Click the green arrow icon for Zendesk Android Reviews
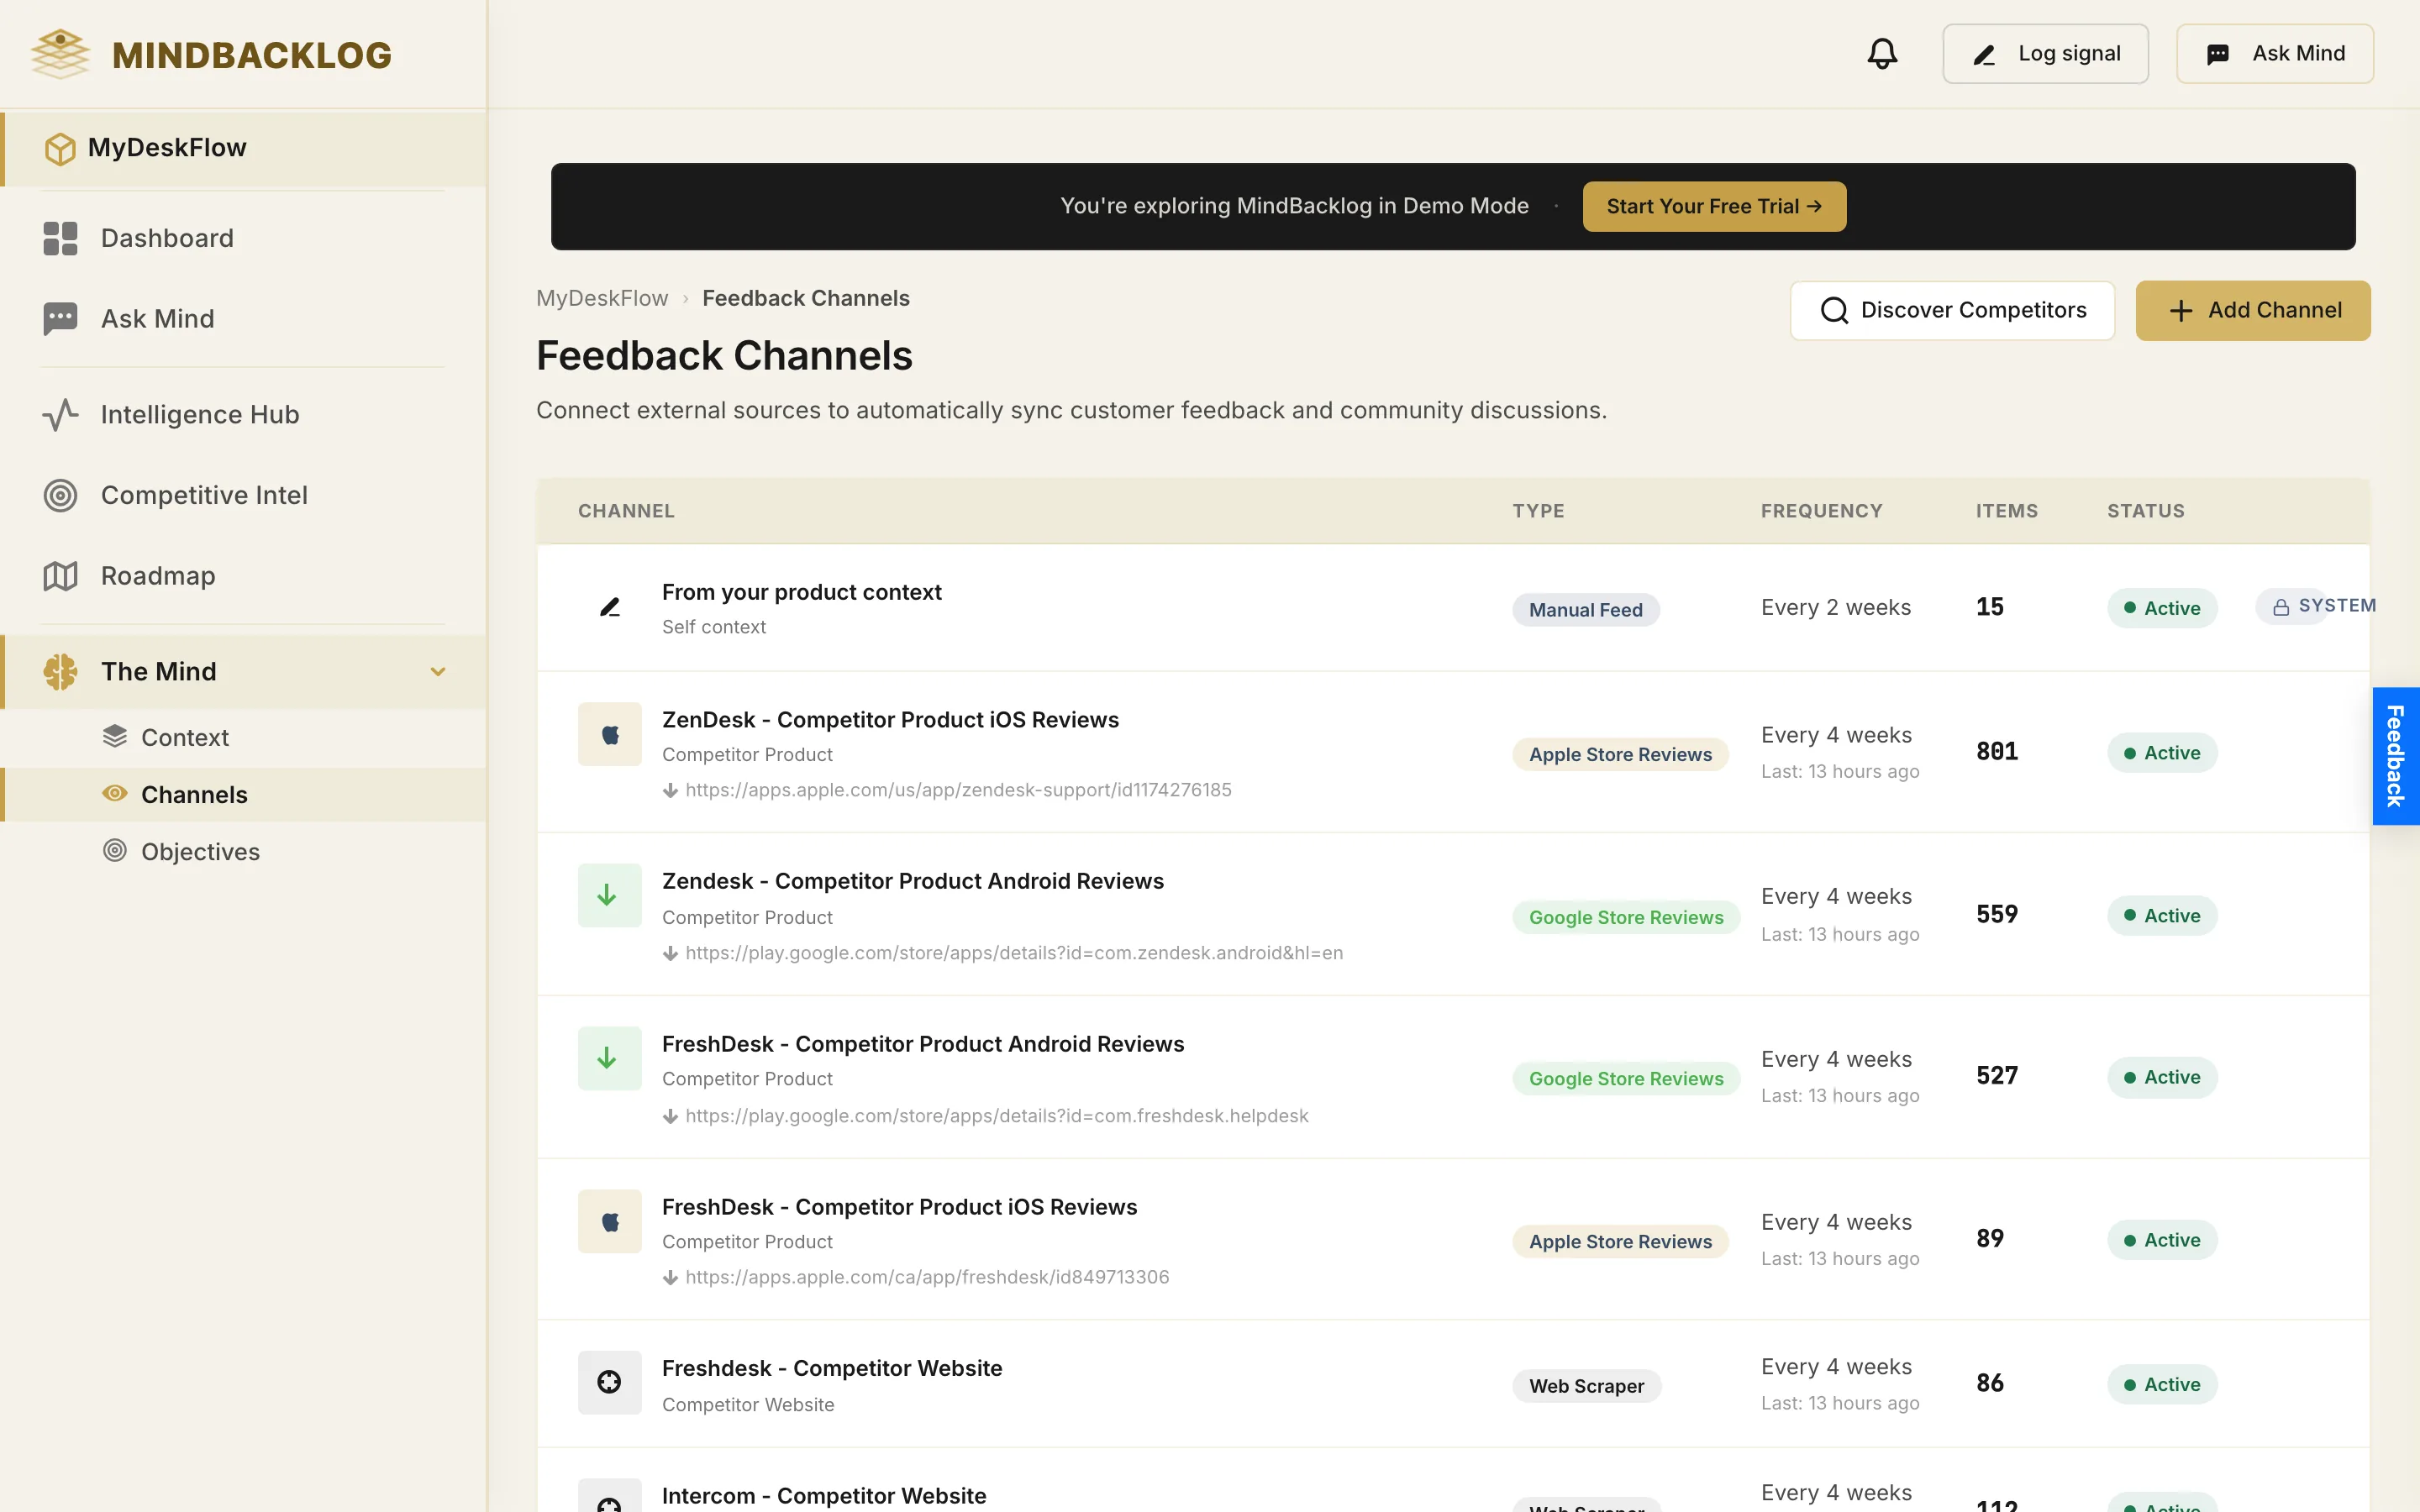The image size is (2420, 1512). pyautogui.click(x=610, y=896)
